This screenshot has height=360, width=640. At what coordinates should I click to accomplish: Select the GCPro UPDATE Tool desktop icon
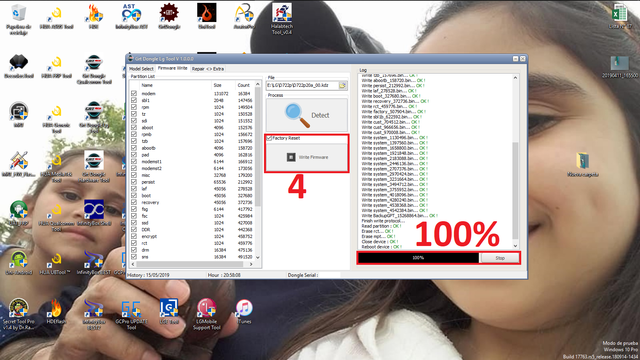coord(131,315)
